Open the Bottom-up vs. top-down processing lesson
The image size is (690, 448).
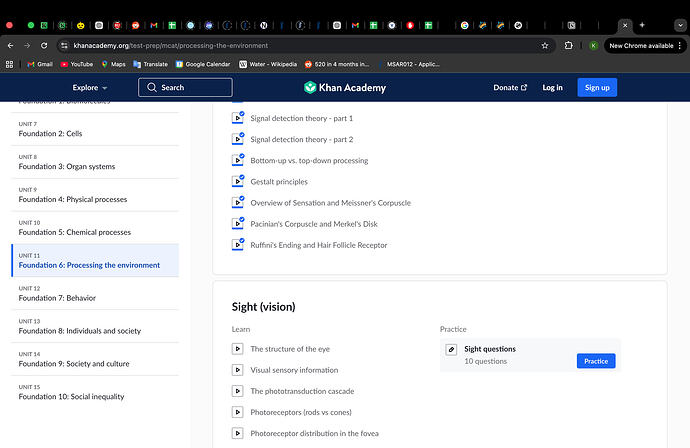309,161
